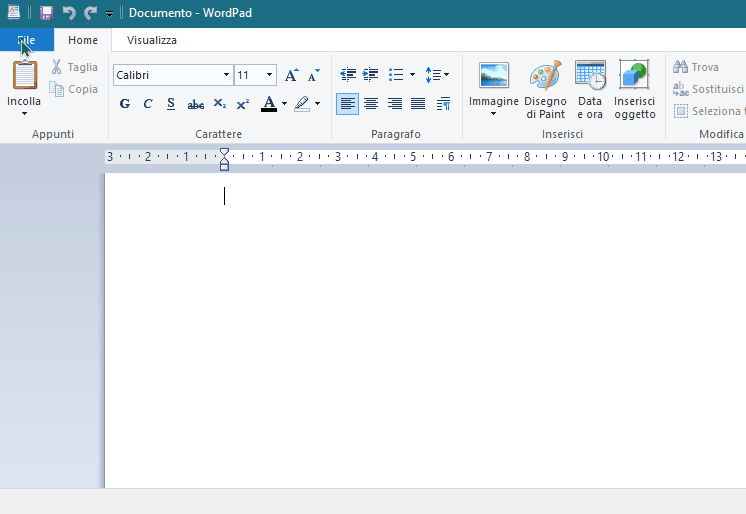The image size is (746, 514).
Task: Open the line spacing dropdown
Action: (437, 75)
